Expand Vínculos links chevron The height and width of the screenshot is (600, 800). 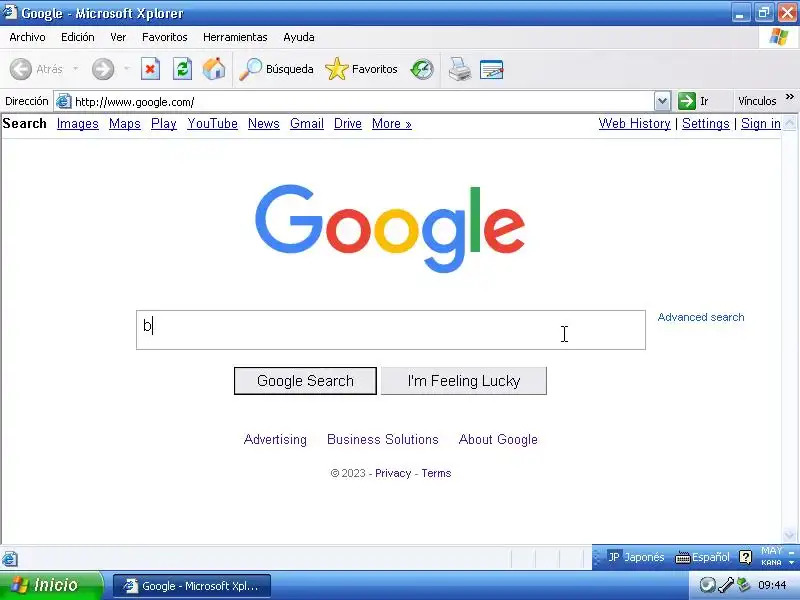point(790,96)
